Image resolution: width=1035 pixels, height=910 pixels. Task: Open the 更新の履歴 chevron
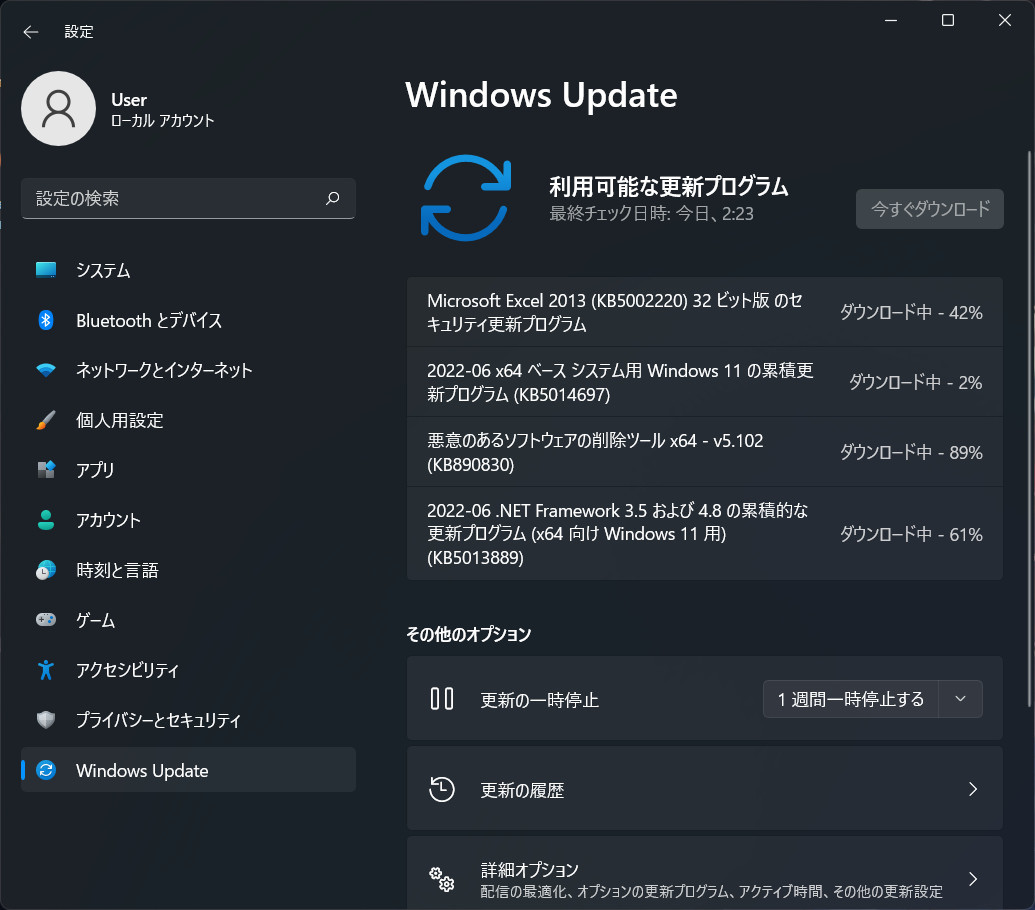click(x=972, y=789)
